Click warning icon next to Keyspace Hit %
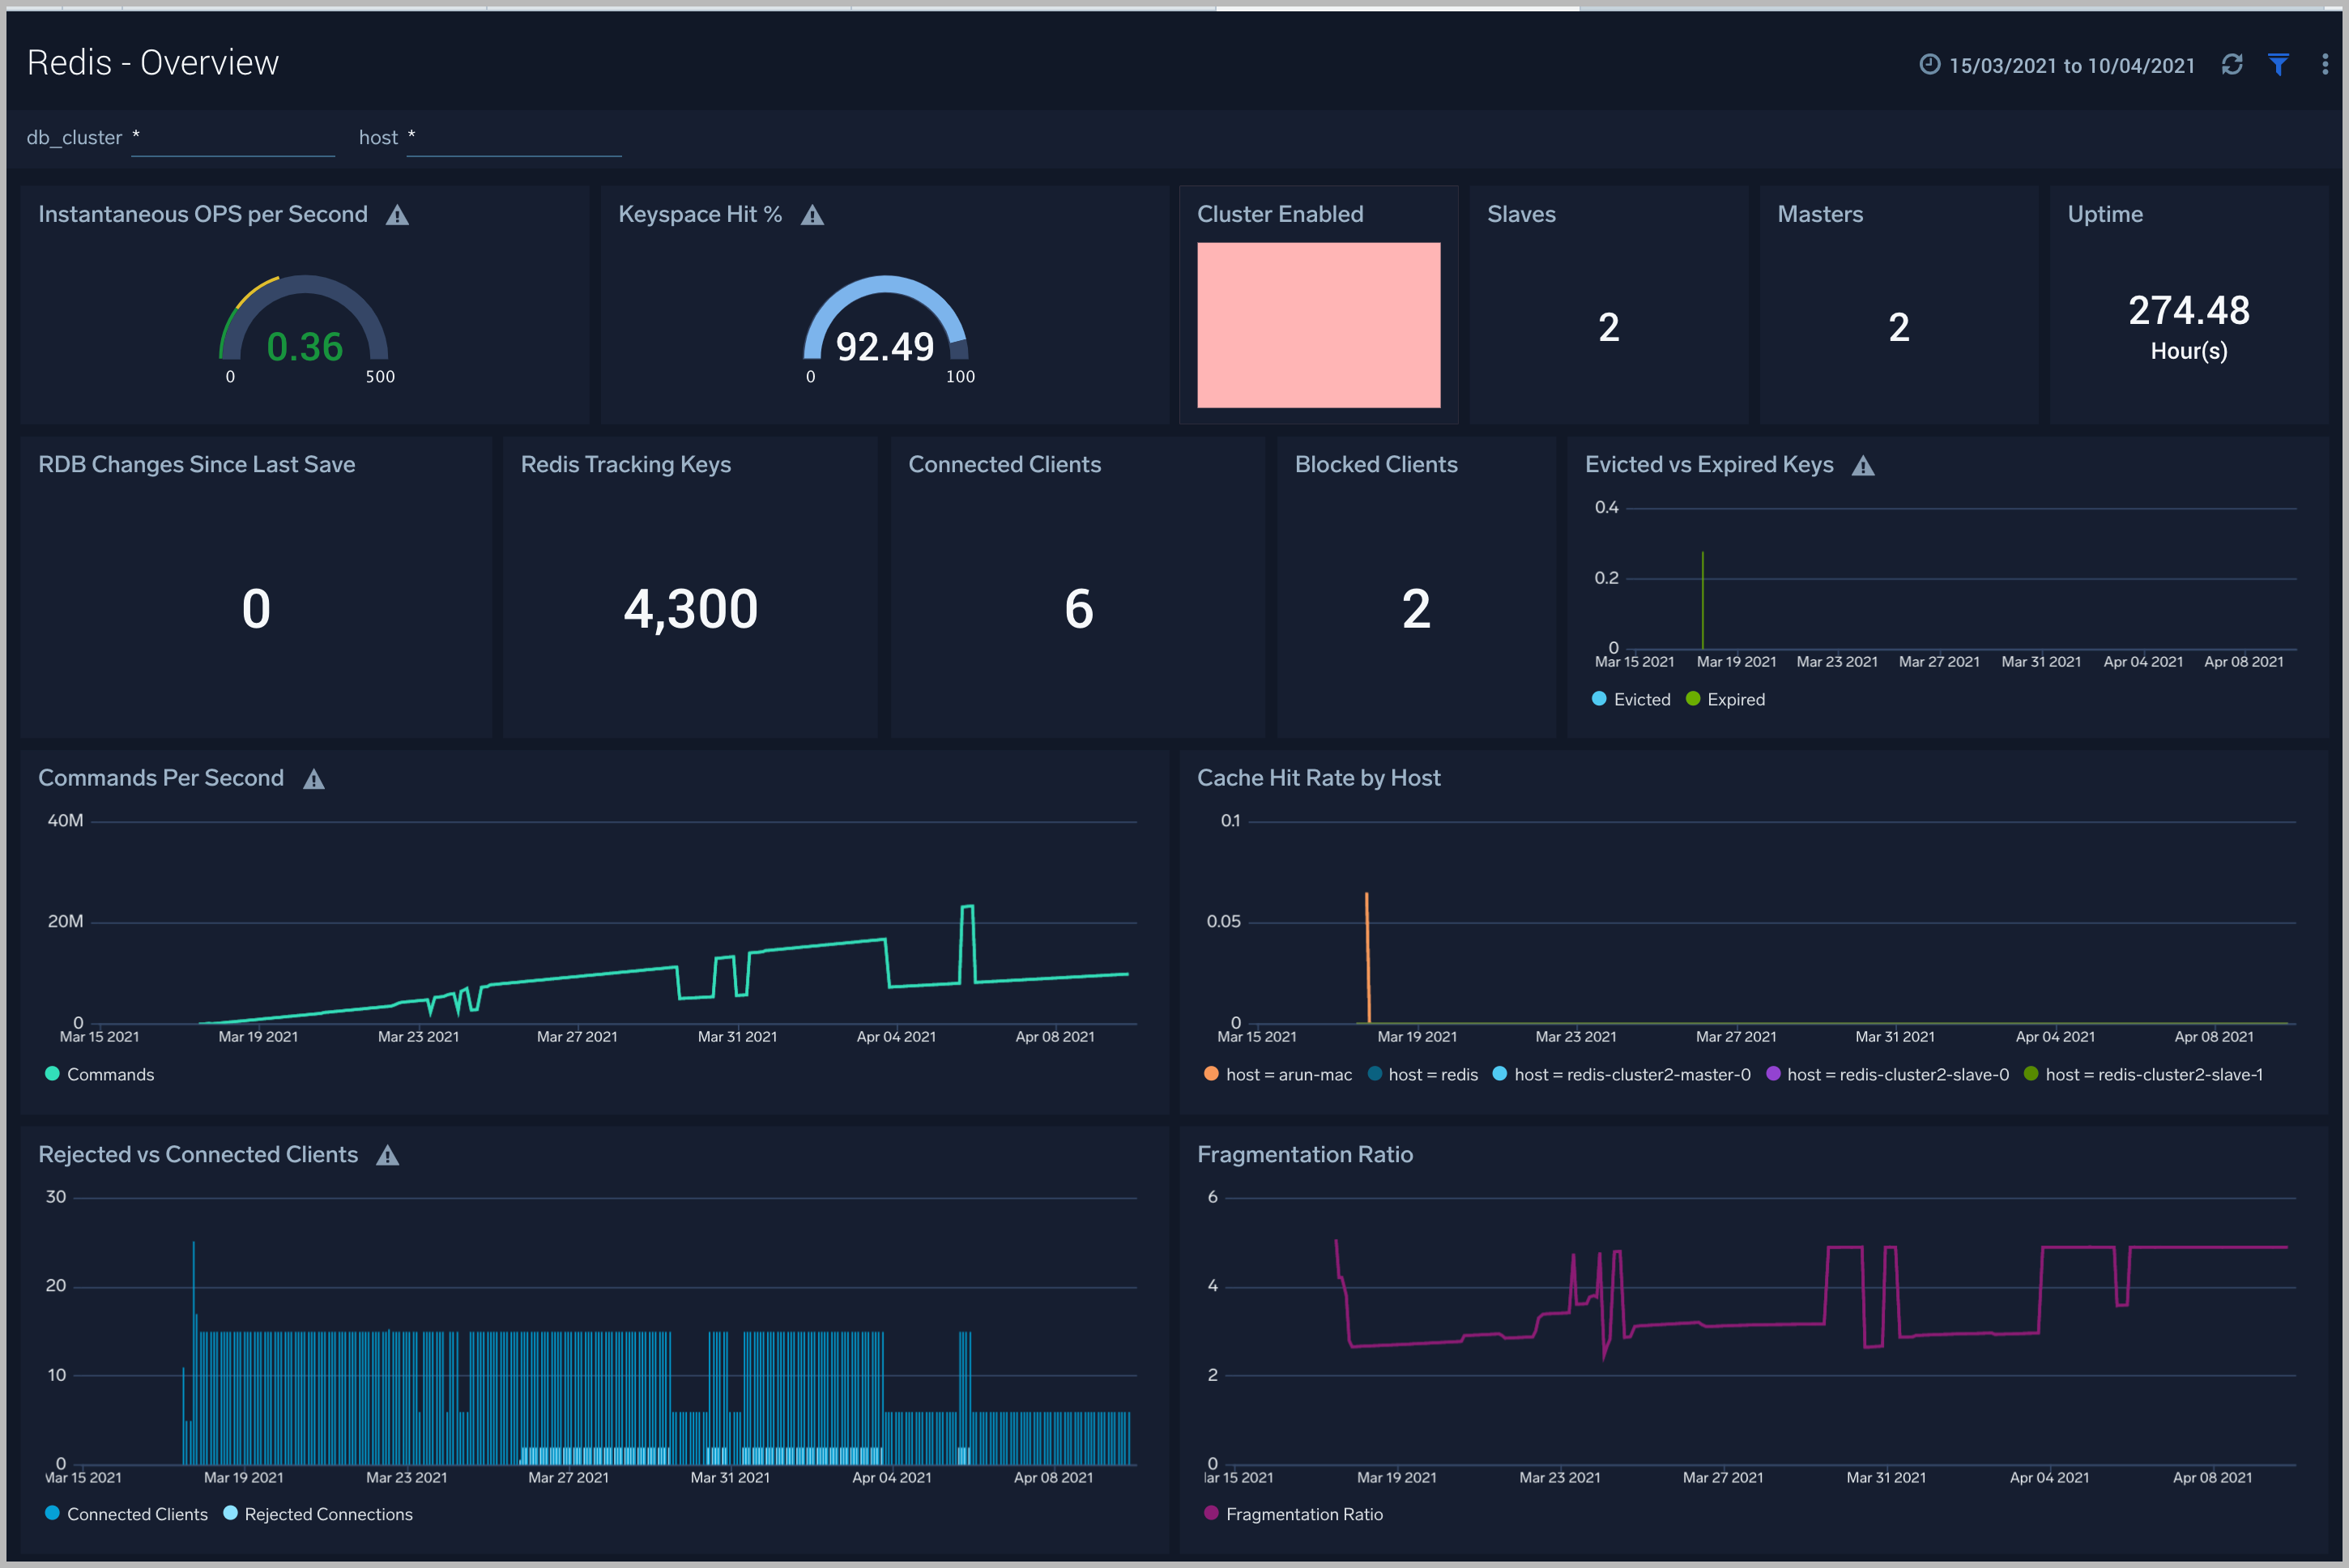 (x=812, y=215)
